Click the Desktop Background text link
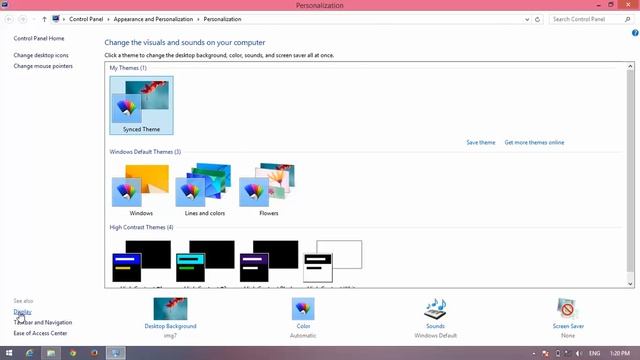This screenshot has height=360, width=640. pos(170,326)
